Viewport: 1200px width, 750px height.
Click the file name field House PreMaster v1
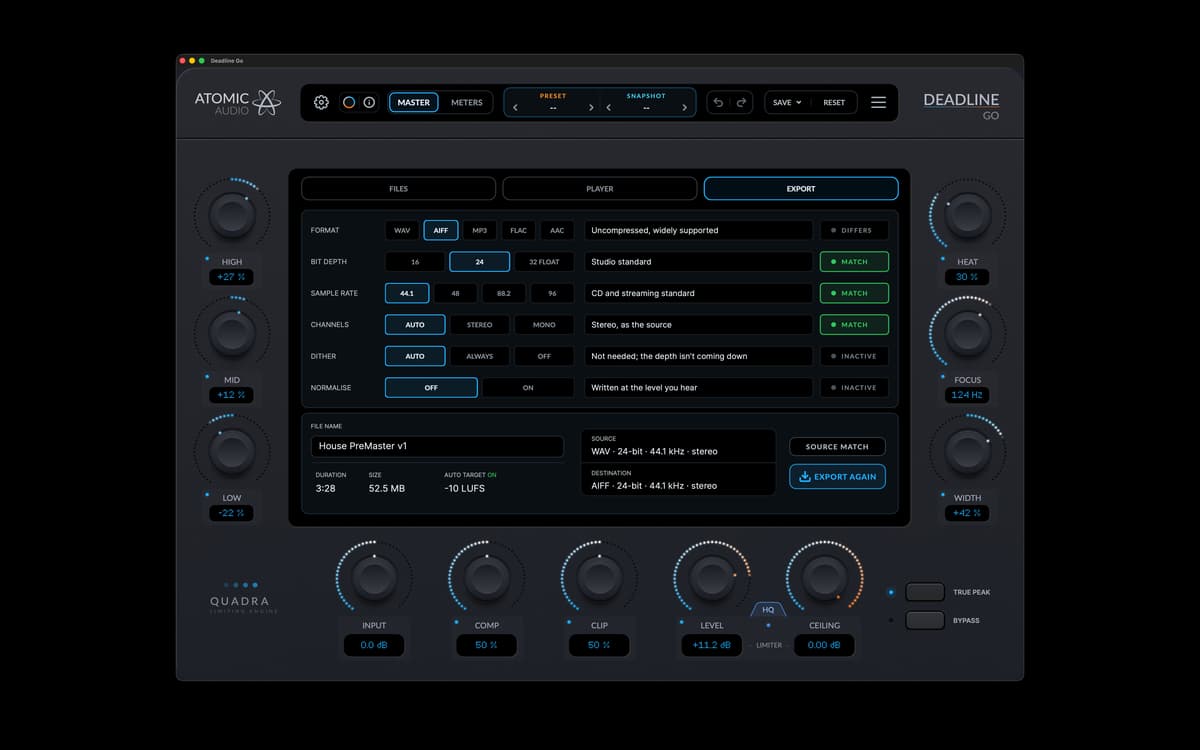point(437,446)
